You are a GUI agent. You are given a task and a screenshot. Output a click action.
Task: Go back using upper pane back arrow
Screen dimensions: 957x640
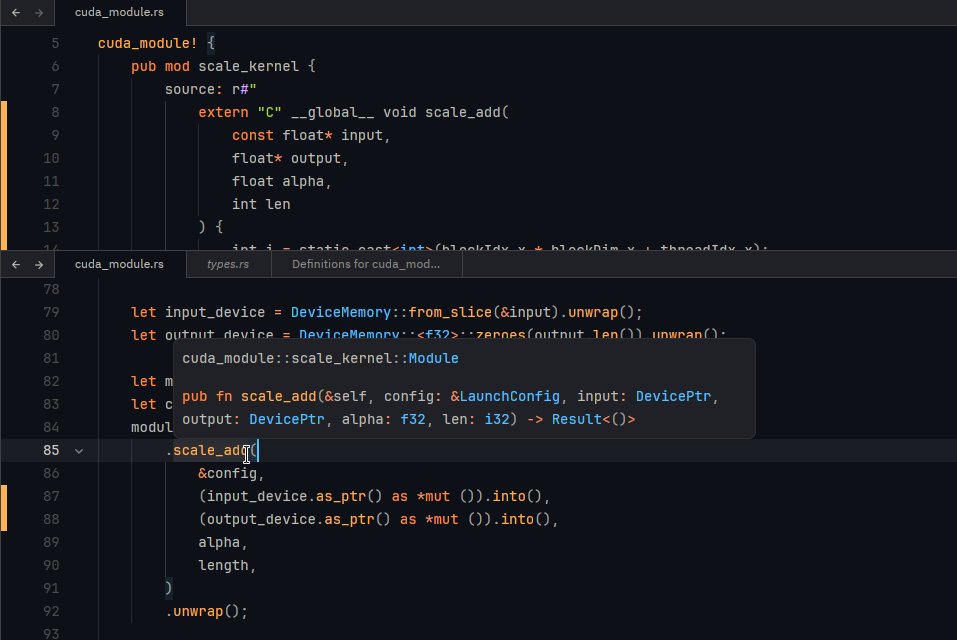coord(16,12)
